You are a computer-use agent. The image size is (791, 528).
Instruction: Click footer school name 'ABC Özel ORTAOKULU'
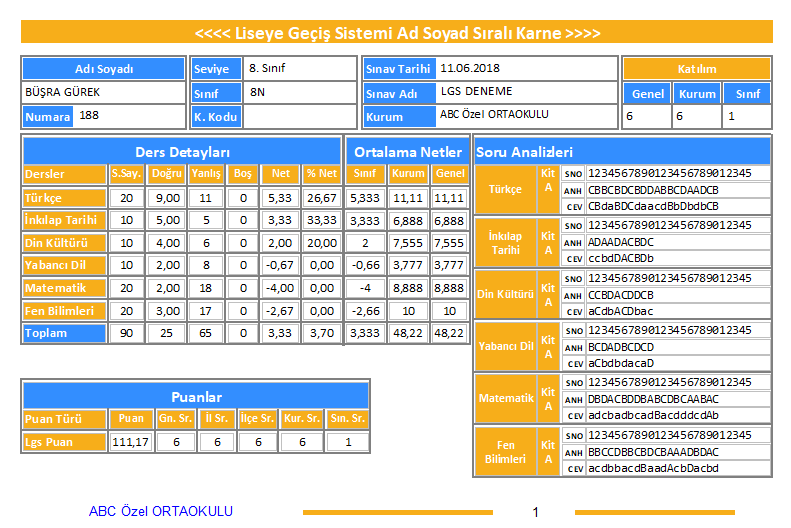click(161, 511)
